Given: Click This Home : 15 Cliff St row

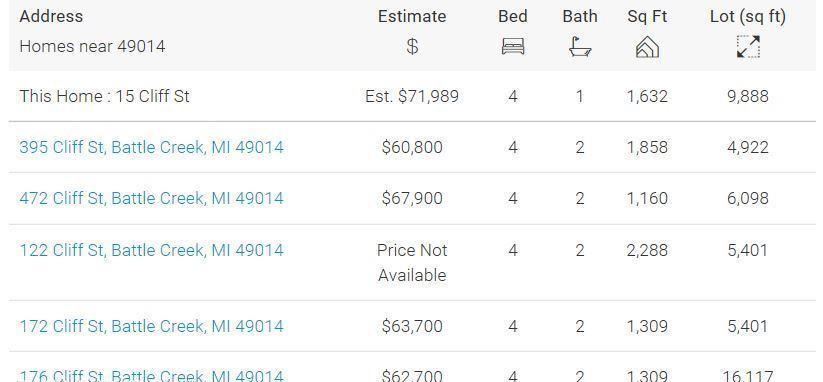Looking at the screenshot, I should (412, 97).
